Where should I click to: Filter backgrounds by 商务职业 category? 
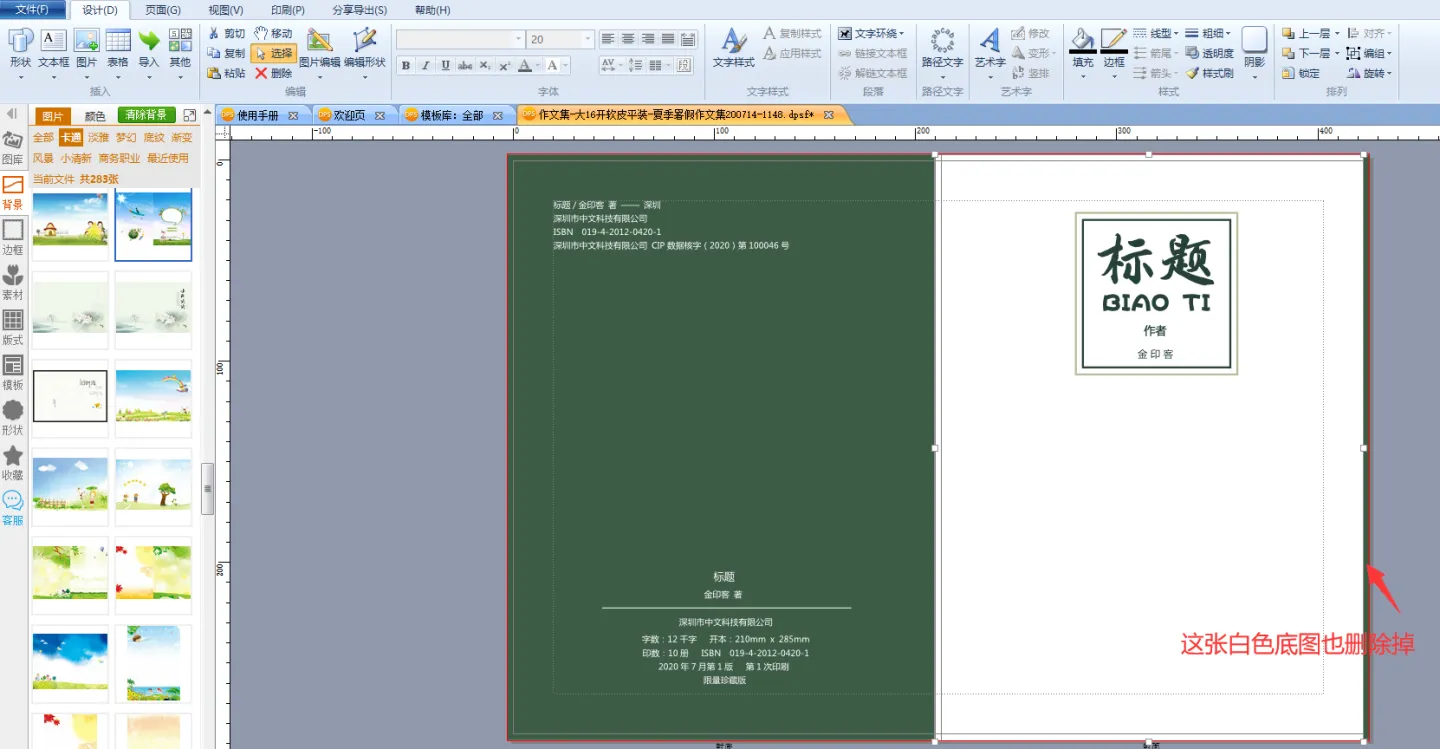[120, 158]
